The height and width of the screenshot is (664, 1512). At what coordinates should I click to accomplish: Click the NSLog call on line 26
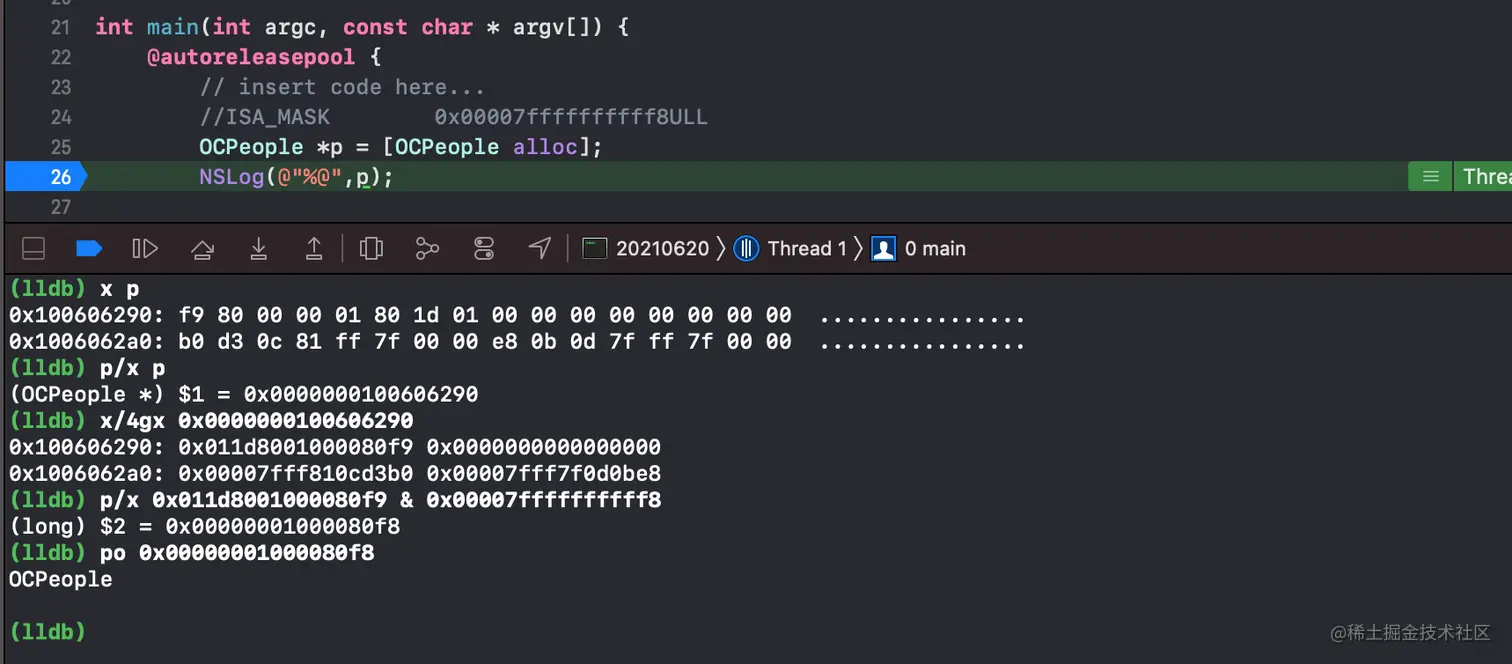[x=296, y=177]
